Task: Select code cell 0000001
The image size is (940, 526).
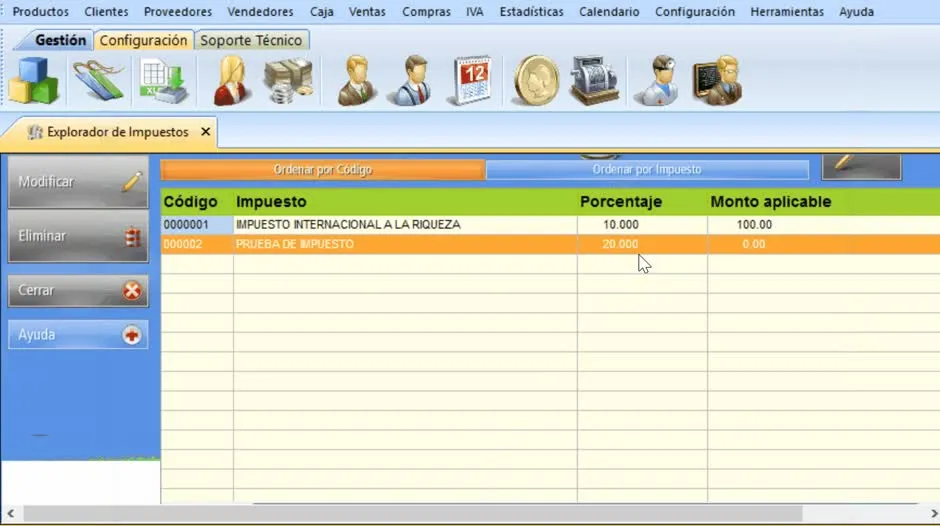Action: tap(197, 225)
